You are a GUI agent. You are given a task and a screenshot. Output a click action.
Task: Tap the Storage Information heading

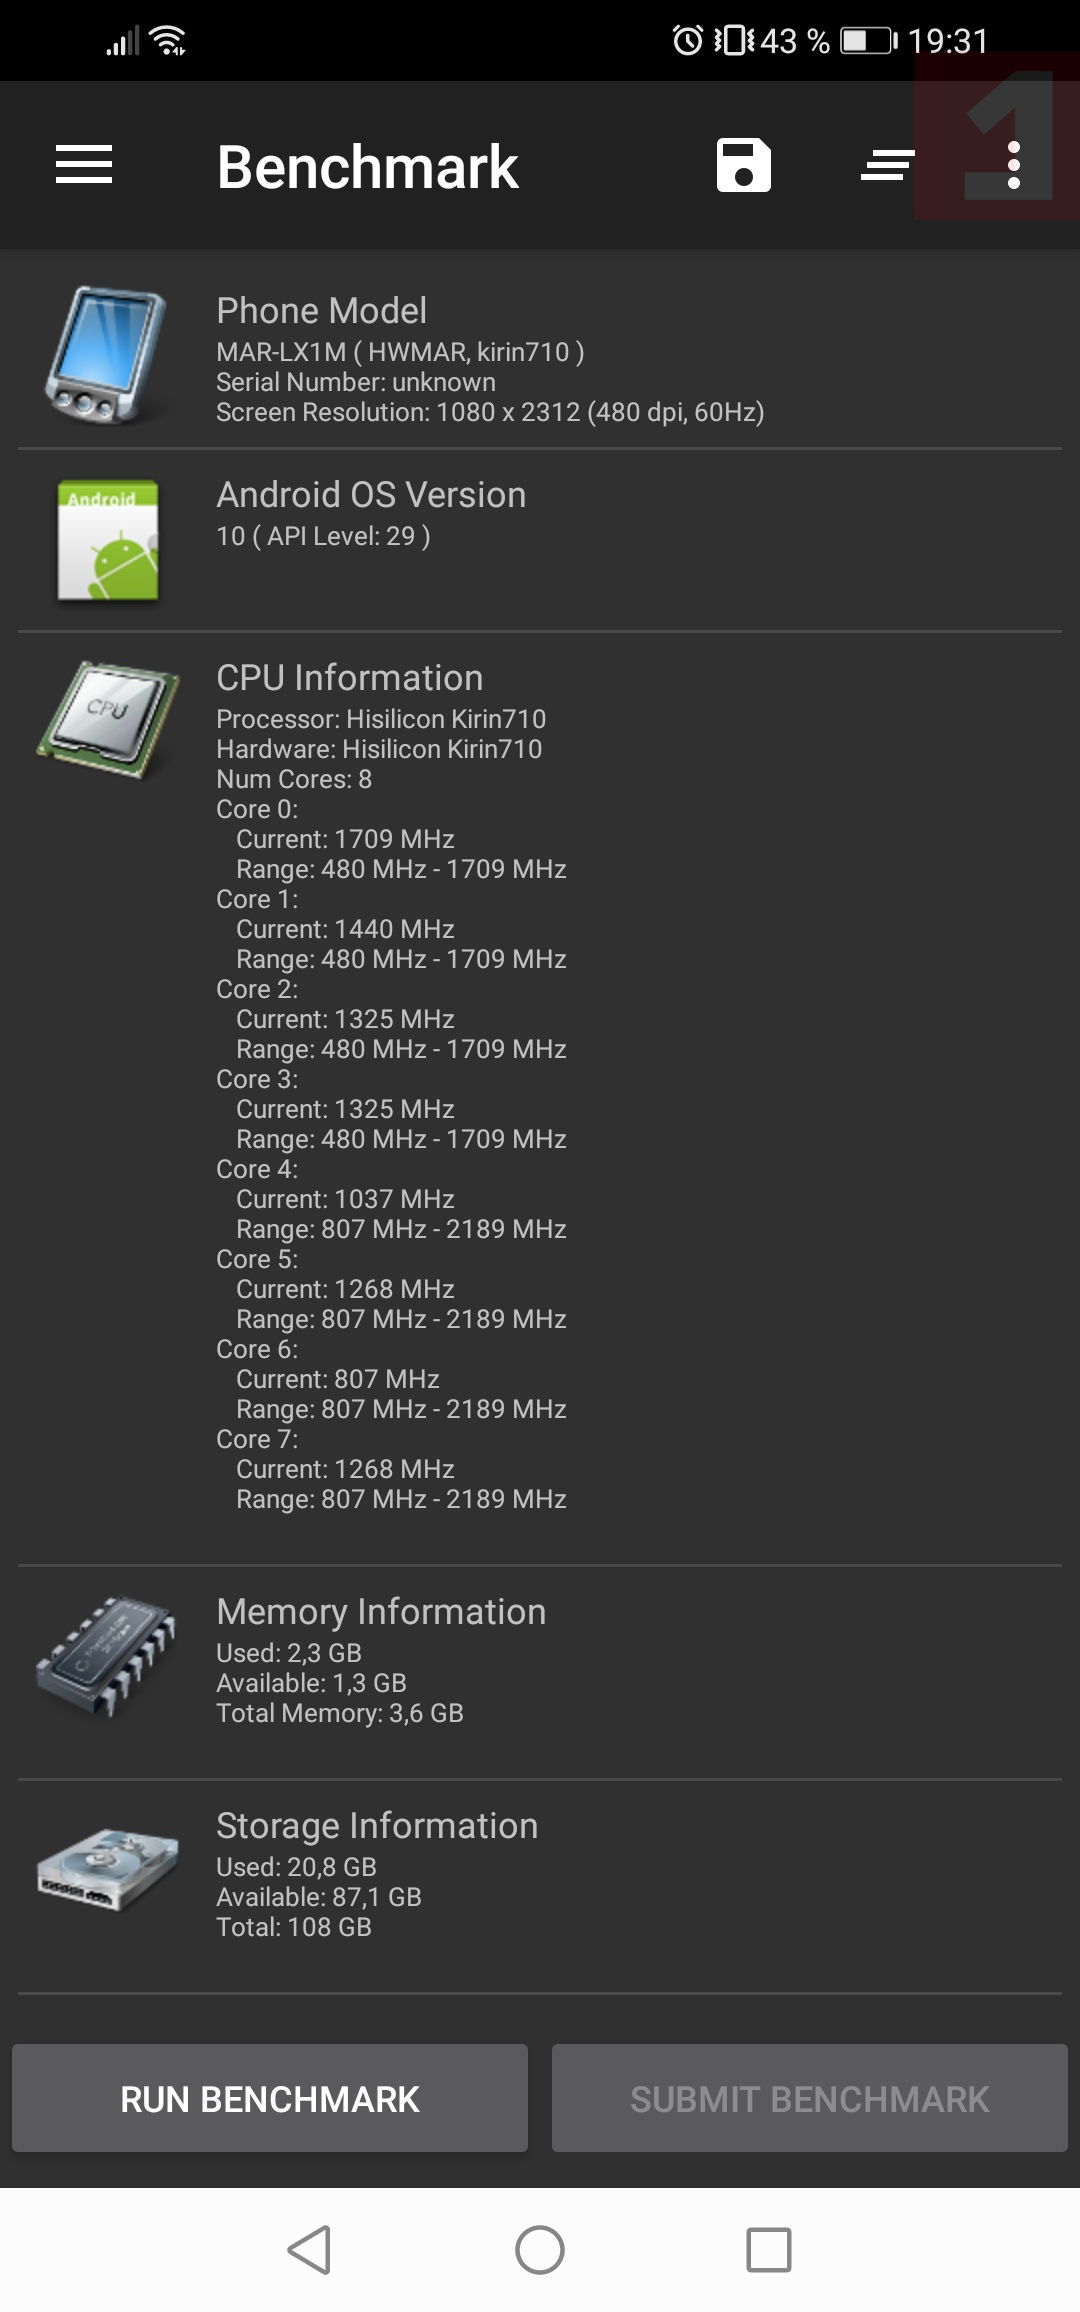point(377,1826)
